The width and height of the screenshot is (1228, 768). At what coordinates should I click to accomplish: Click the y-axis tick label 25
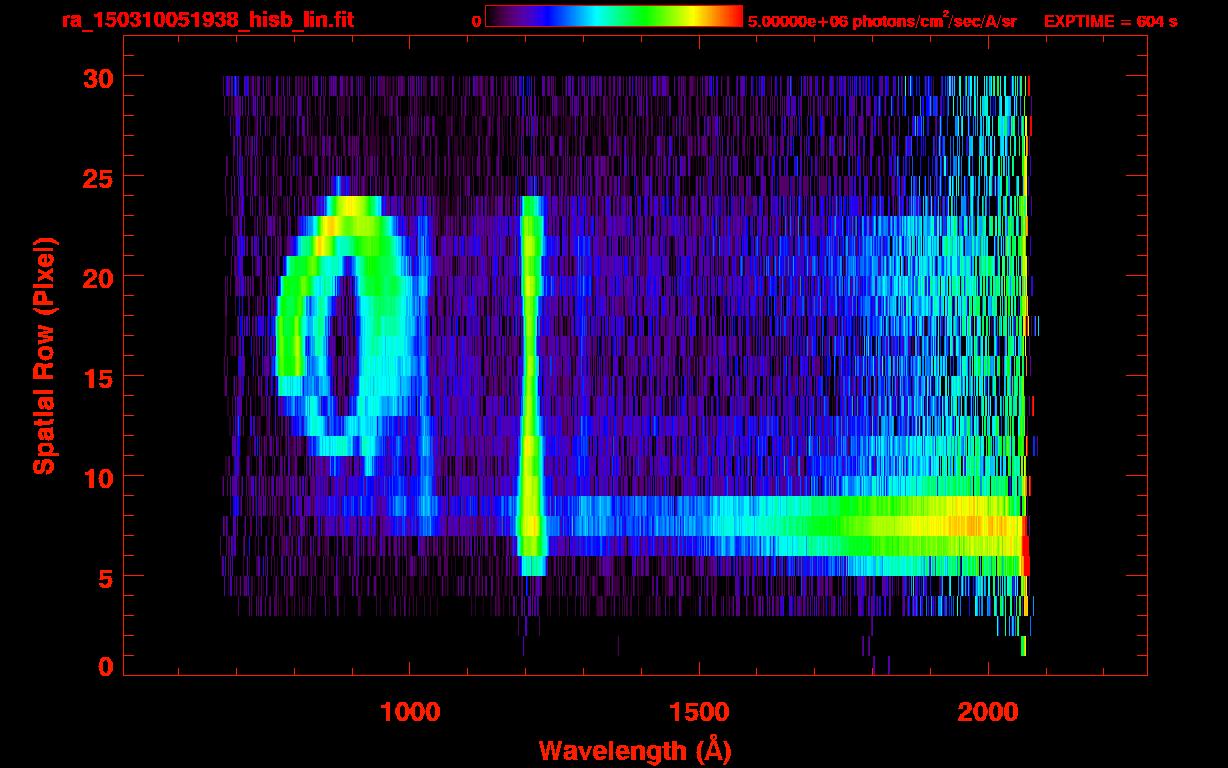[x=97, y=177]
